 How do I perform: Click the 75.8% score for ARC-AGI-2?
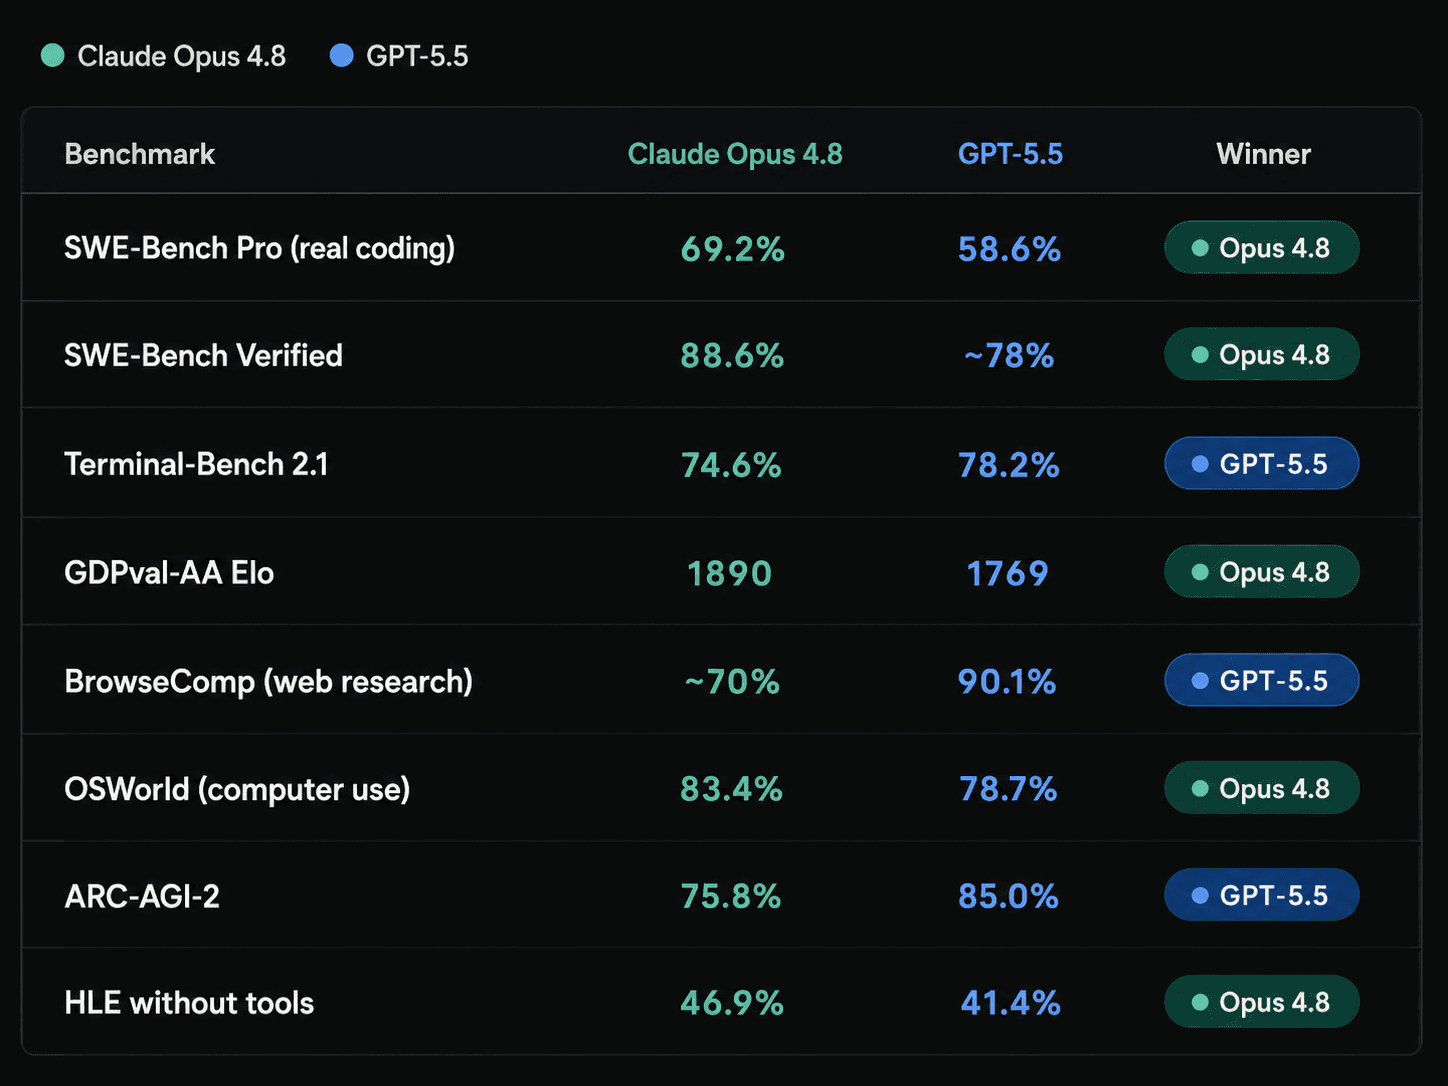[x=731, y=896]
